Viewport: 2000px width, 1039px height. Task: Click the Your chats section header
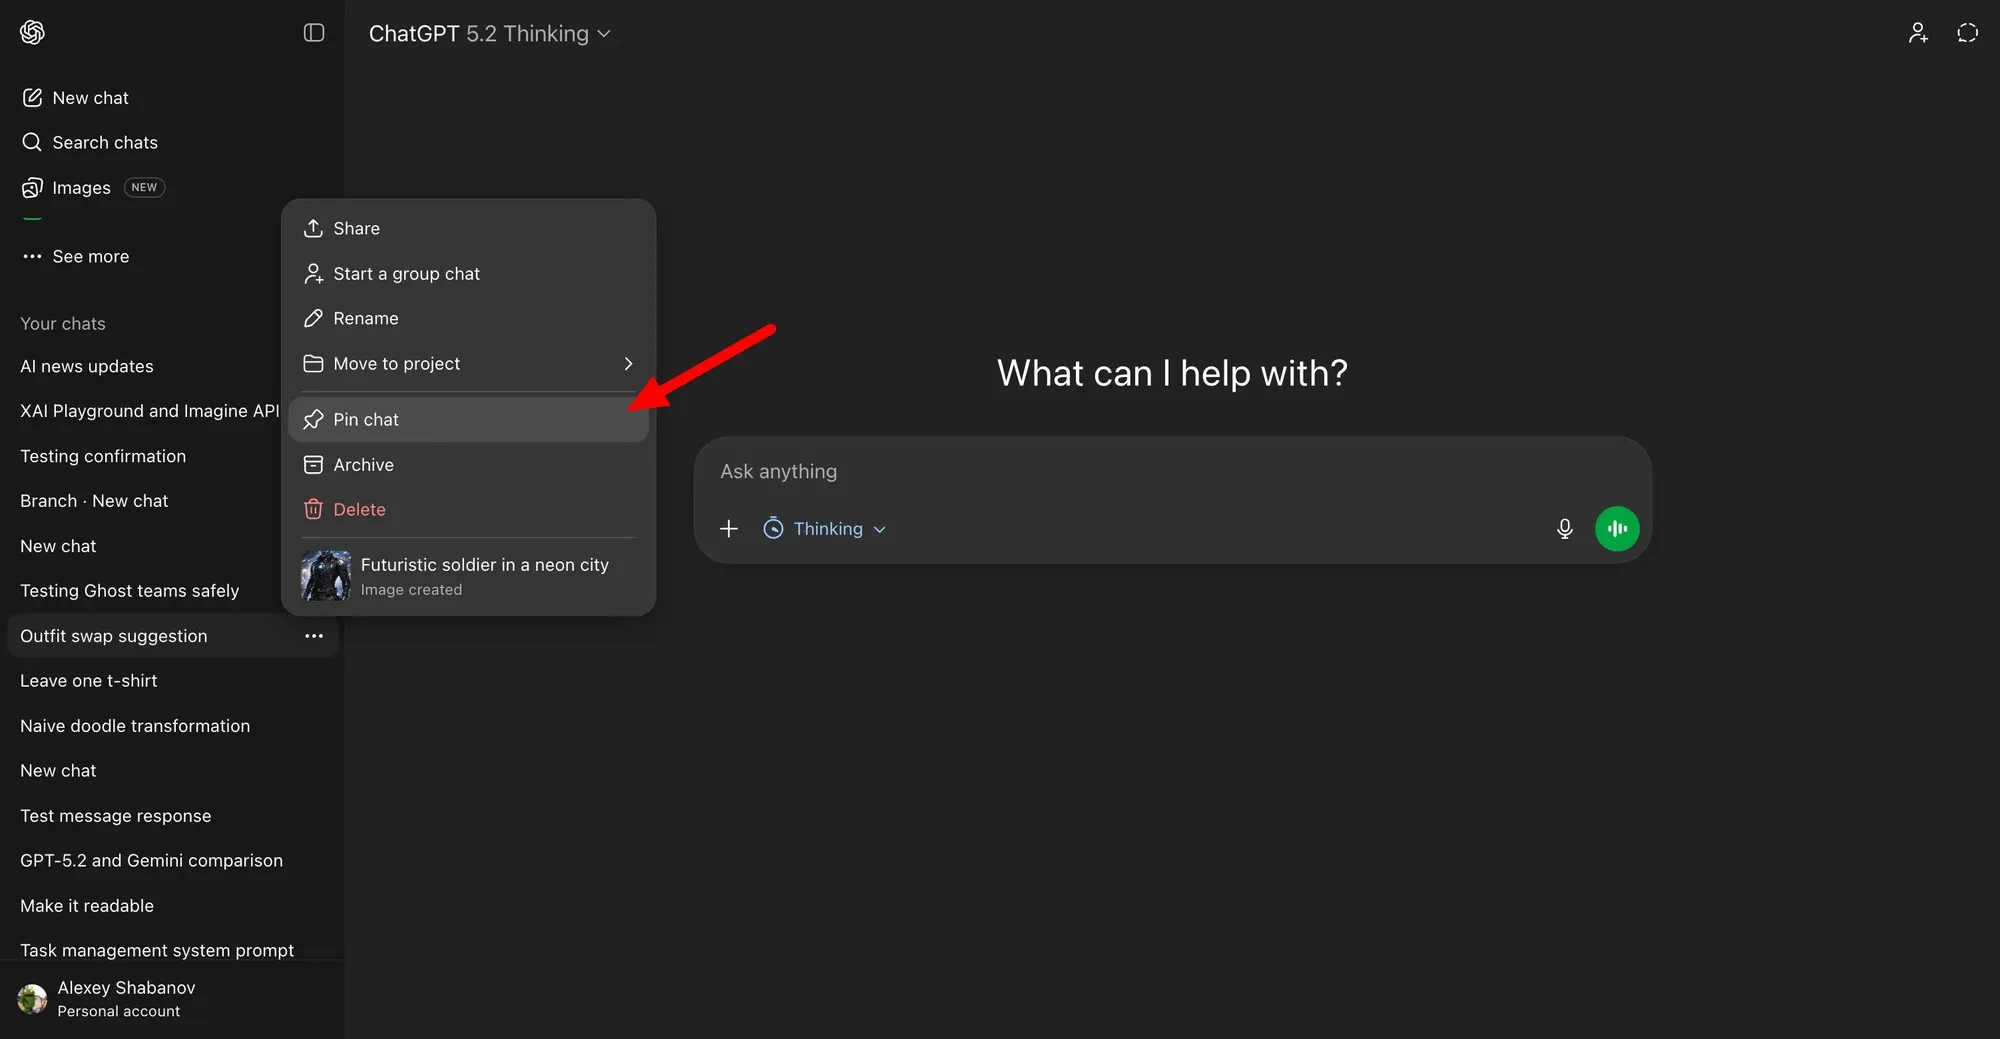(x=63, y=324)
